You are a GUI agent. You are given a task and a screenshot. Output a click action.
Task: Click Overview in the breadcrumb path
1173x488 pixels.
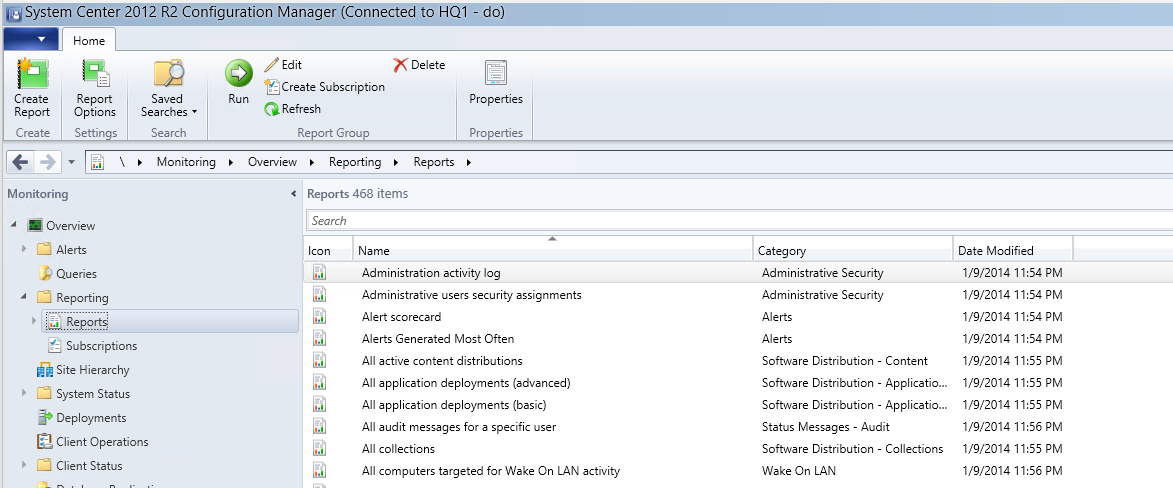tap(272, 162)
